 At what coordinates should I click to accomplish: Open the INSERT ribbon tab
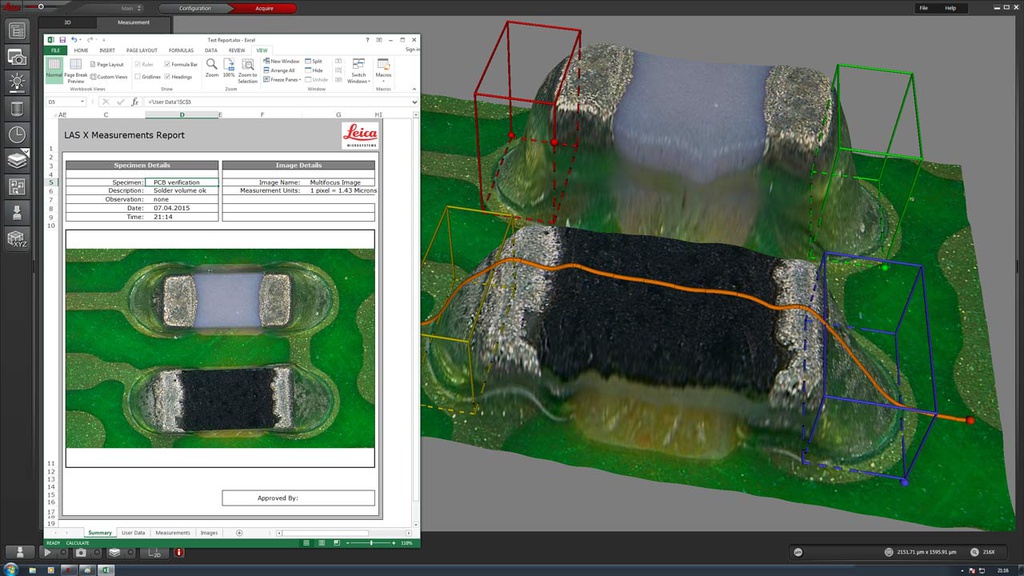107,50
